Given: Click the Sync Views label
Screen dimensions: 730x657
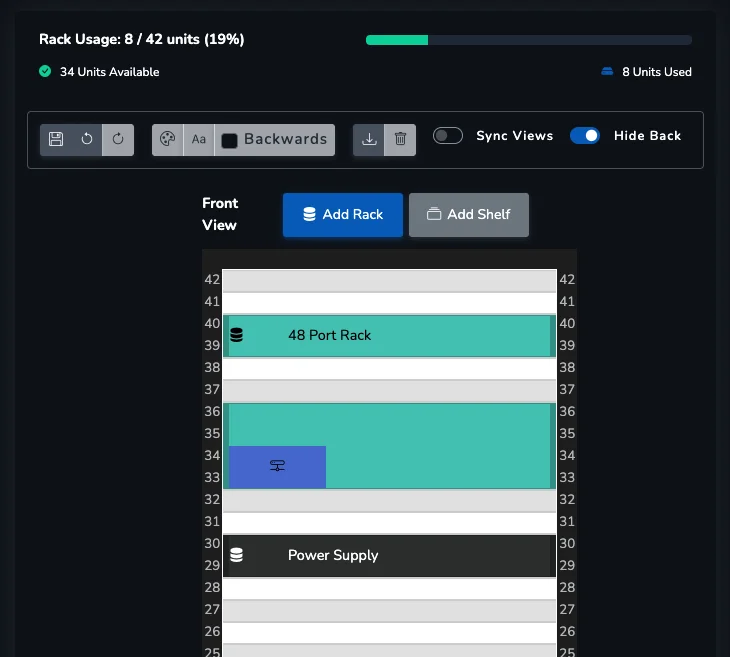Looking at the screenshot, I should (x=514, y=135).
